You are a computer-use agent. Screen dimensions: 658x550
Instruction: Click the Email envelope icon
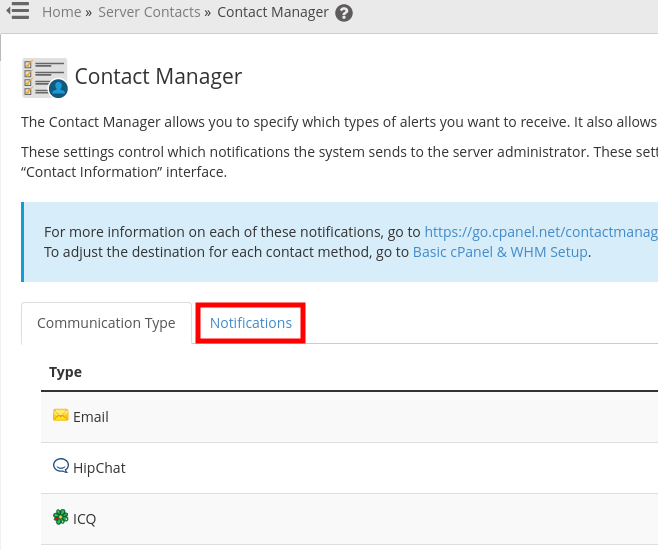point(60,415)
